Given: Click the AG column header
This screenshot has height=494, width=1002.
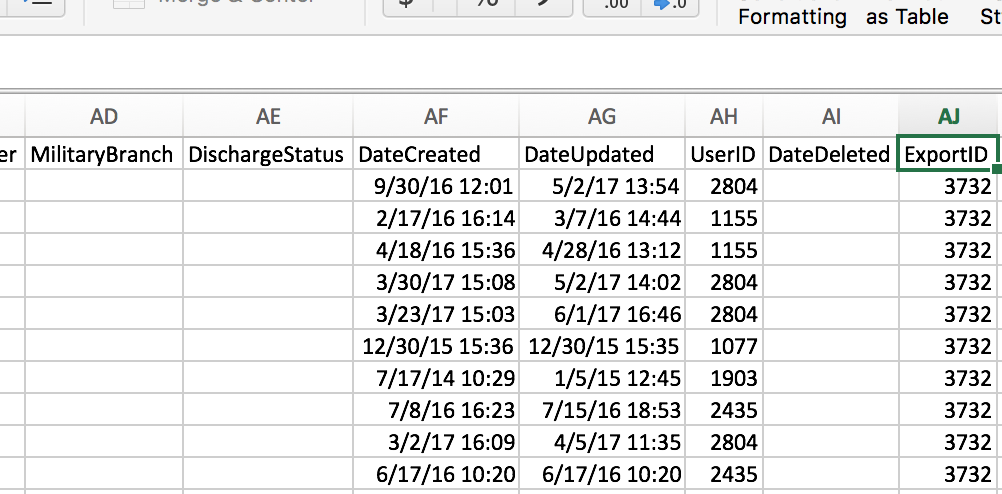Looking at the screenshot, I should [x=602, y=117].
